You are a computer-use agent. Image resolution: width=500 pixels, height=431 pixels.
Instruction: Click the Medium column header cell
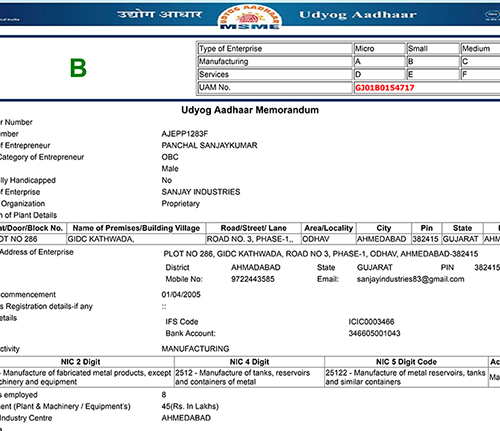click(x=480, y=49)
